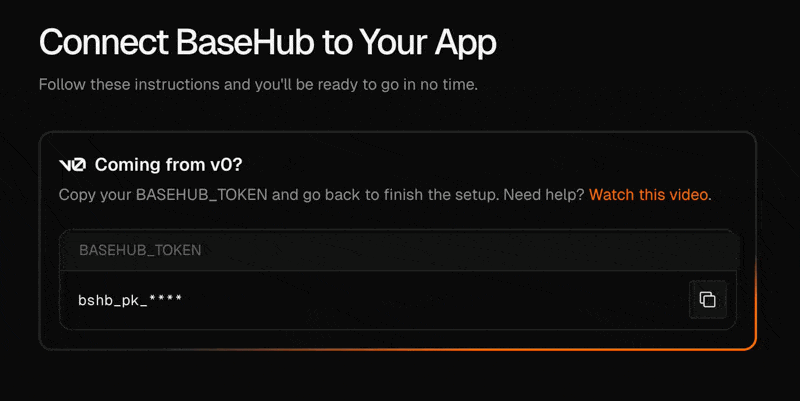Click empty space inside the token value row
800x401 pixels.
[434, 300]
